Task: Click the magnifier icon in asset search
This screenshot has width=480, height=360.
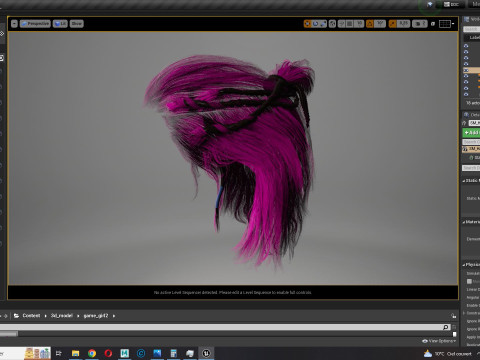Action: (x=446, y=327)
